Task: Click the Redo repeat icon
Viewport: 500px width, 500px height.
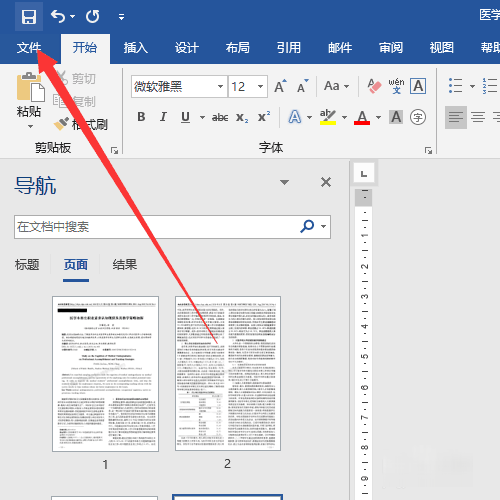Action: pyautogui.click(x=93, y=16)
